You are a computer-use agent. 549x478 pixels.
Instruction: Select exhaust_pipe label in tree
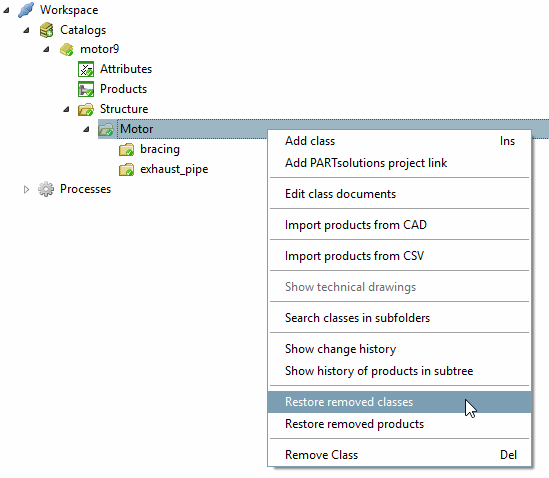(x=174, y=169)
